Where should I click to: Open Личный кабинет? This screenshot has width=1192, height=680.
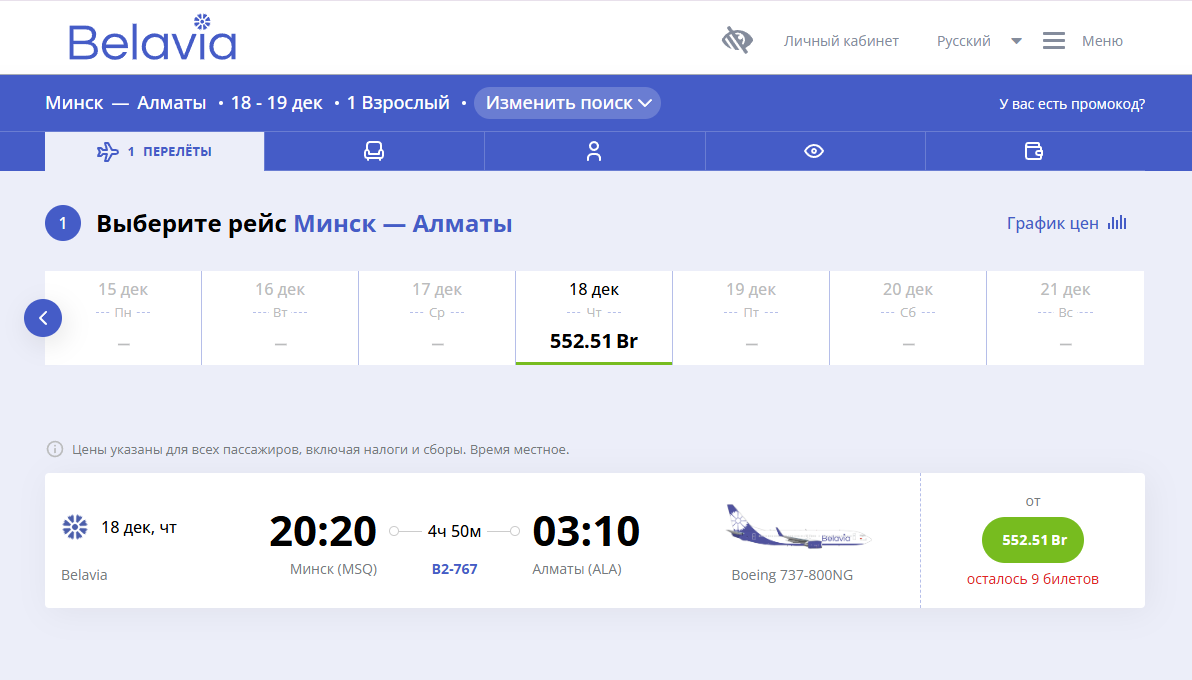pyautogui.click(x=842, y=41)
